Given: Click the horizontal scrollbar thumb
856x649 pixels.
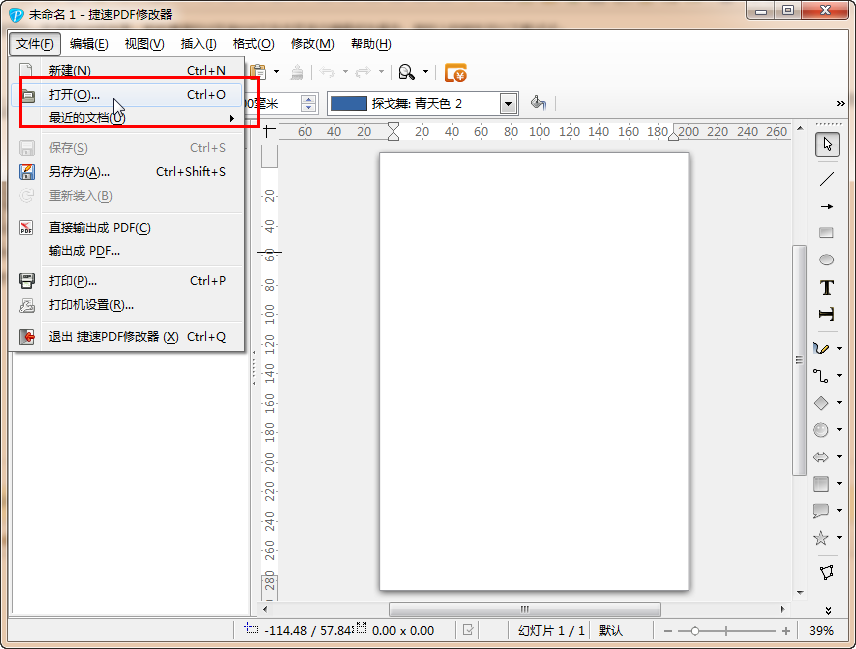Looking at the screenshot, I should [525, 609].
